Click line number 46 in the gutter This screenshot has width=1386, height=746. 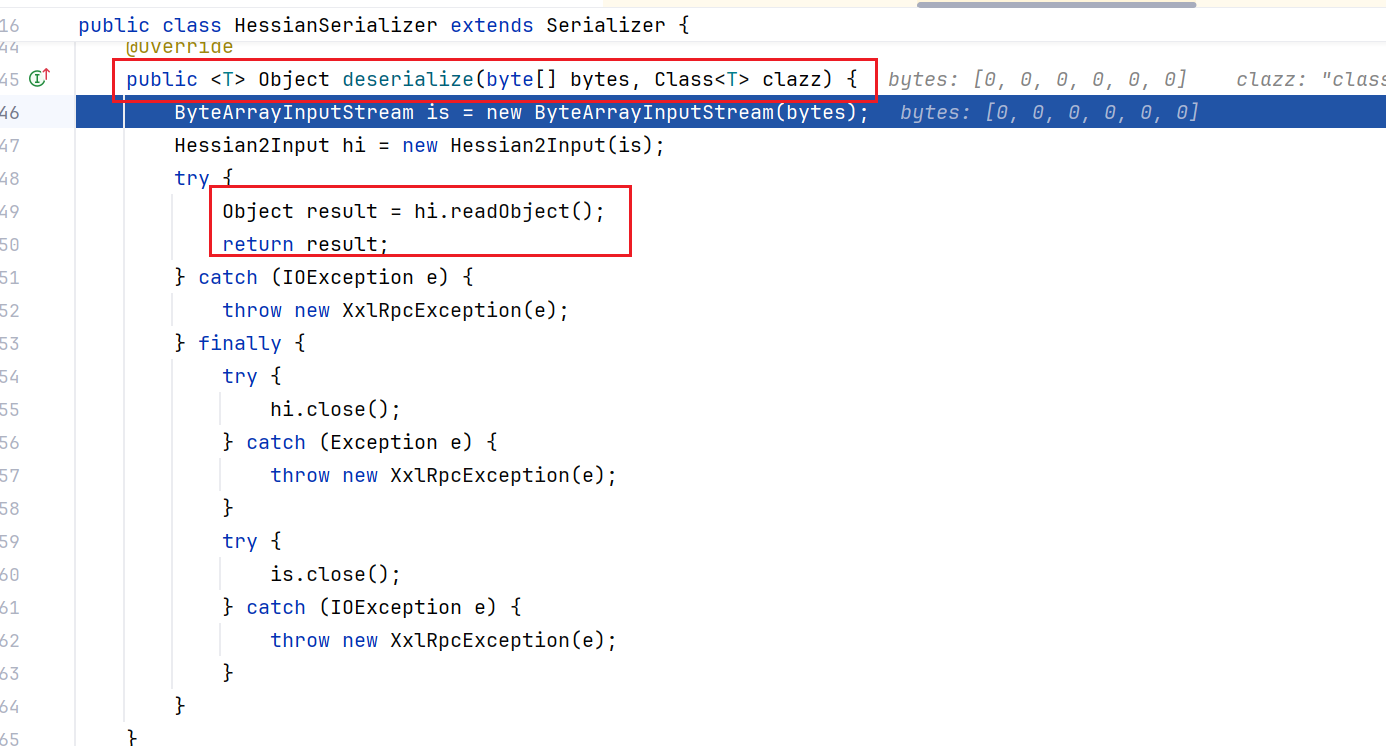[10, 112]
